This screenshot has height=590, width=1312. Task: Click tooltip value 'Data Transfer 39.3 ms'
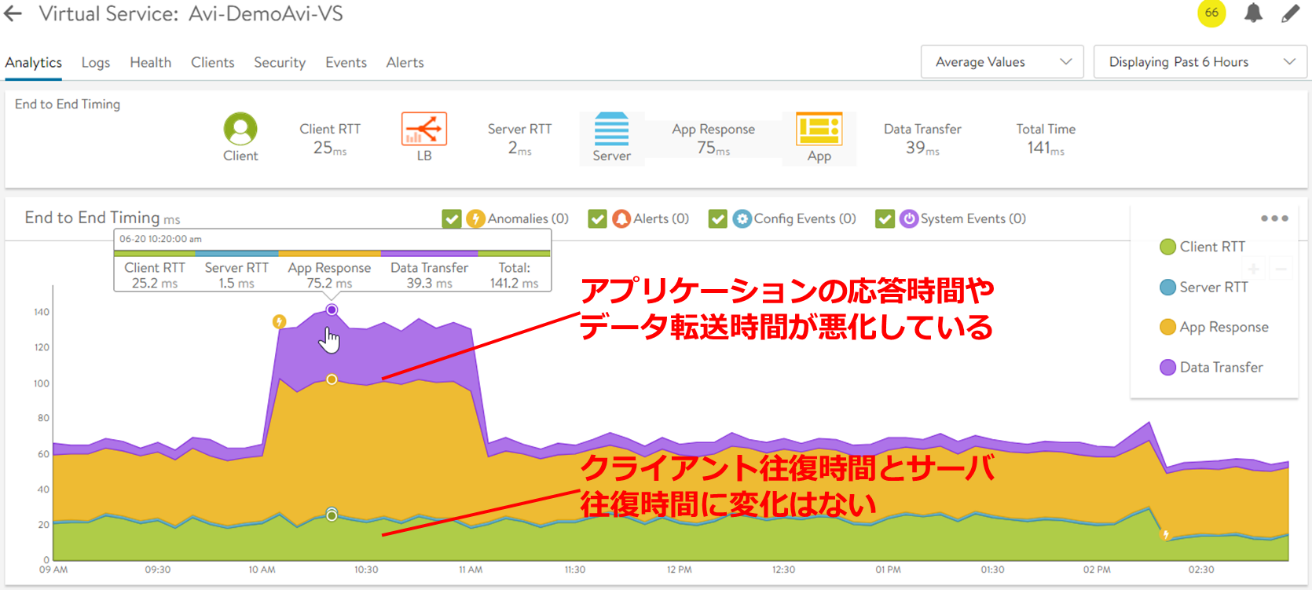429,275
